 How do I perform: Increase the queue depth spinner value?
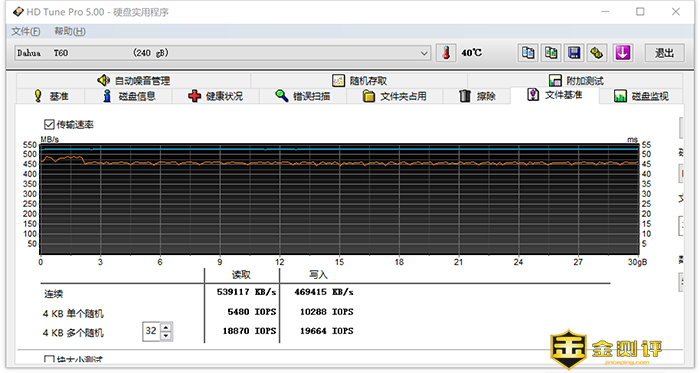(166, 327)
